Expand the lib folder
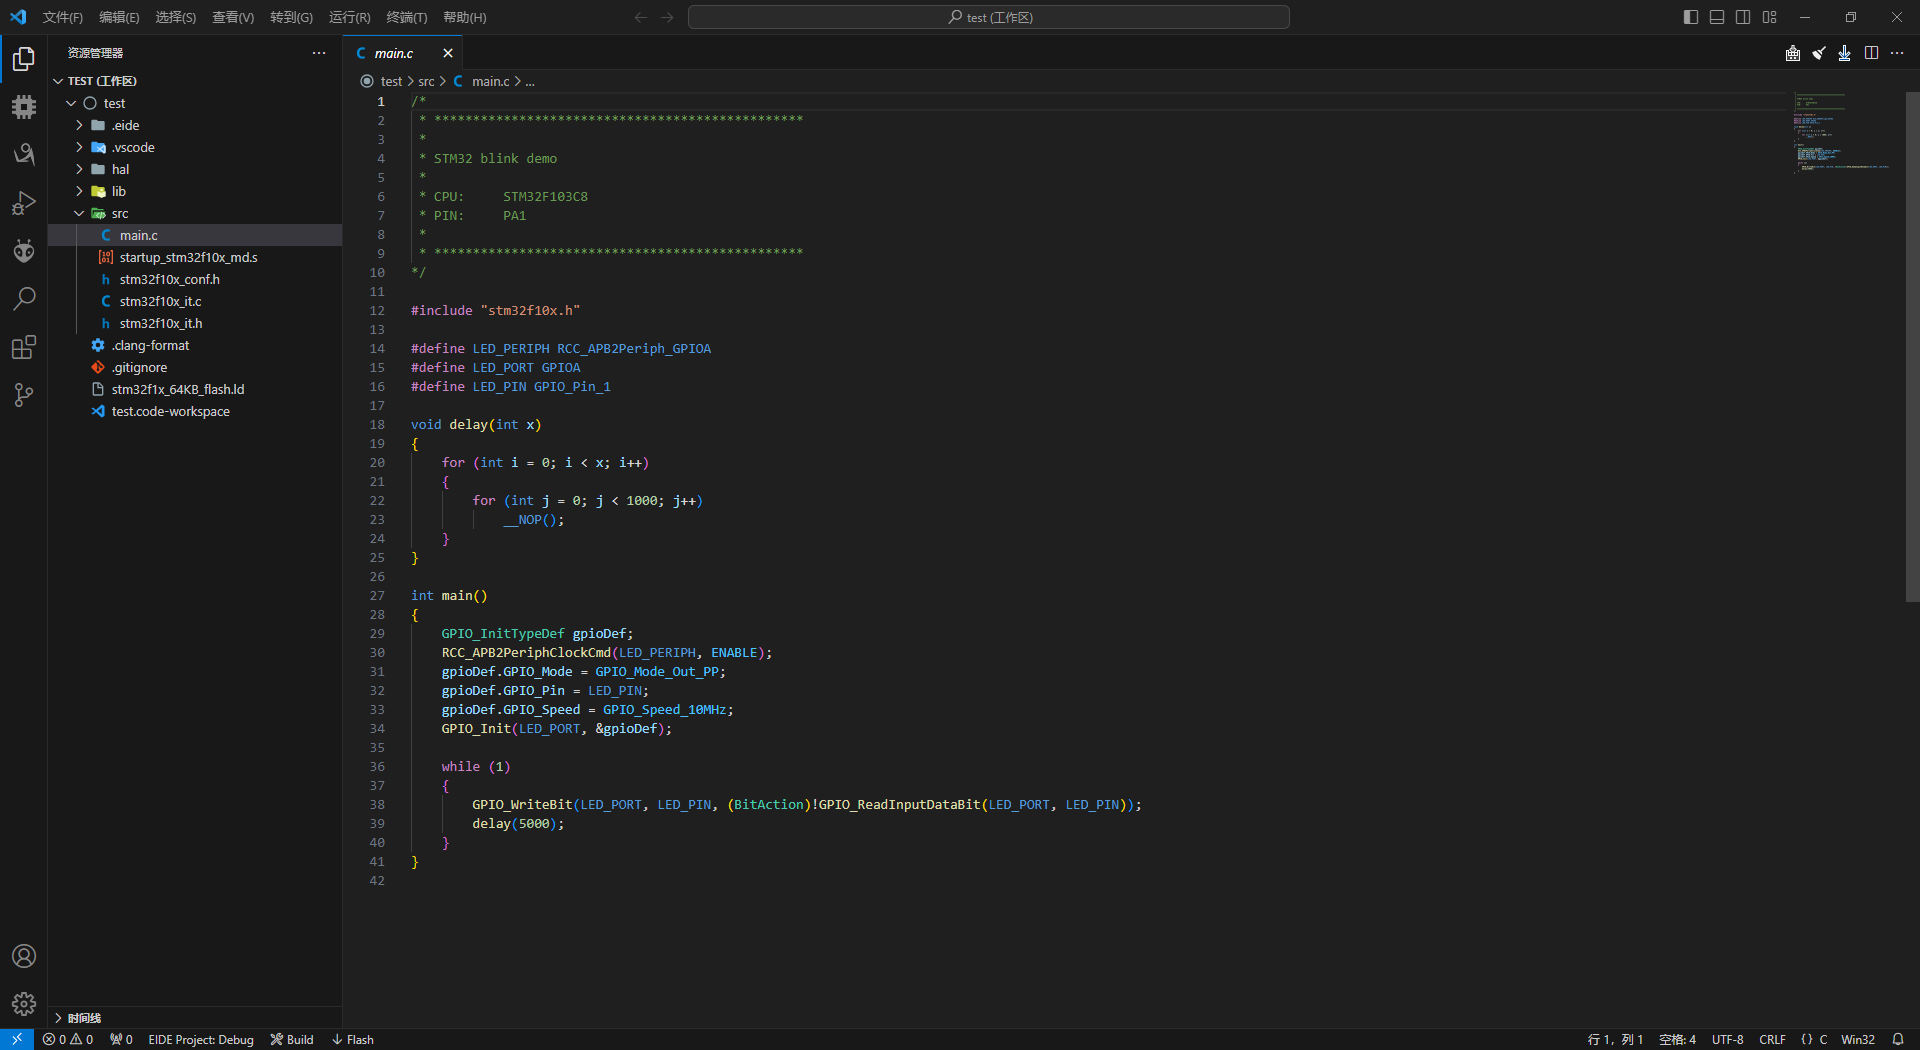1920x1050 pixels. click(195, 191)
